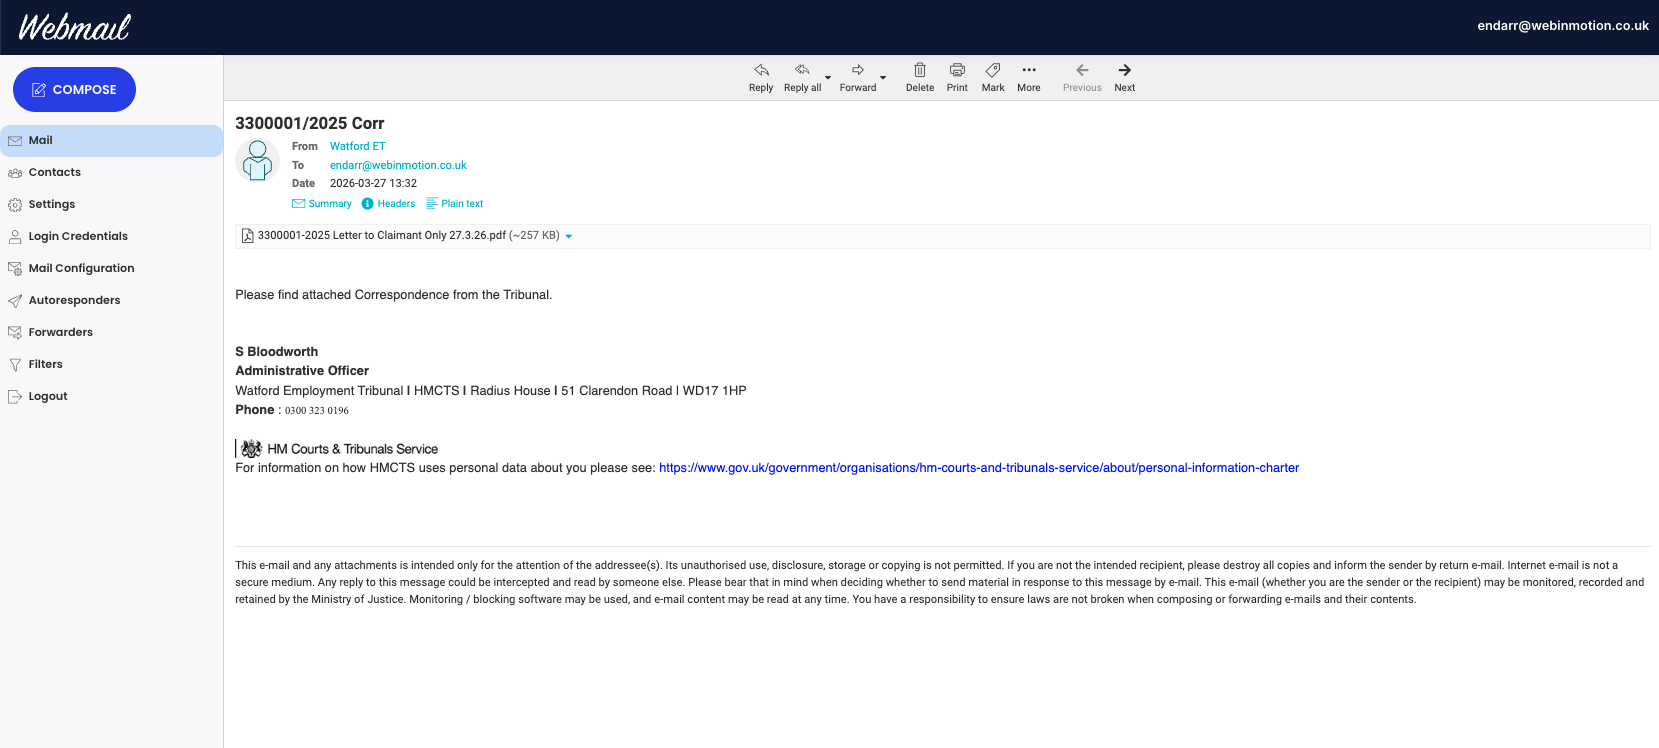
Task: Click the HM Courts & Tribunals Service logo
Action: (x=338, y=449)
